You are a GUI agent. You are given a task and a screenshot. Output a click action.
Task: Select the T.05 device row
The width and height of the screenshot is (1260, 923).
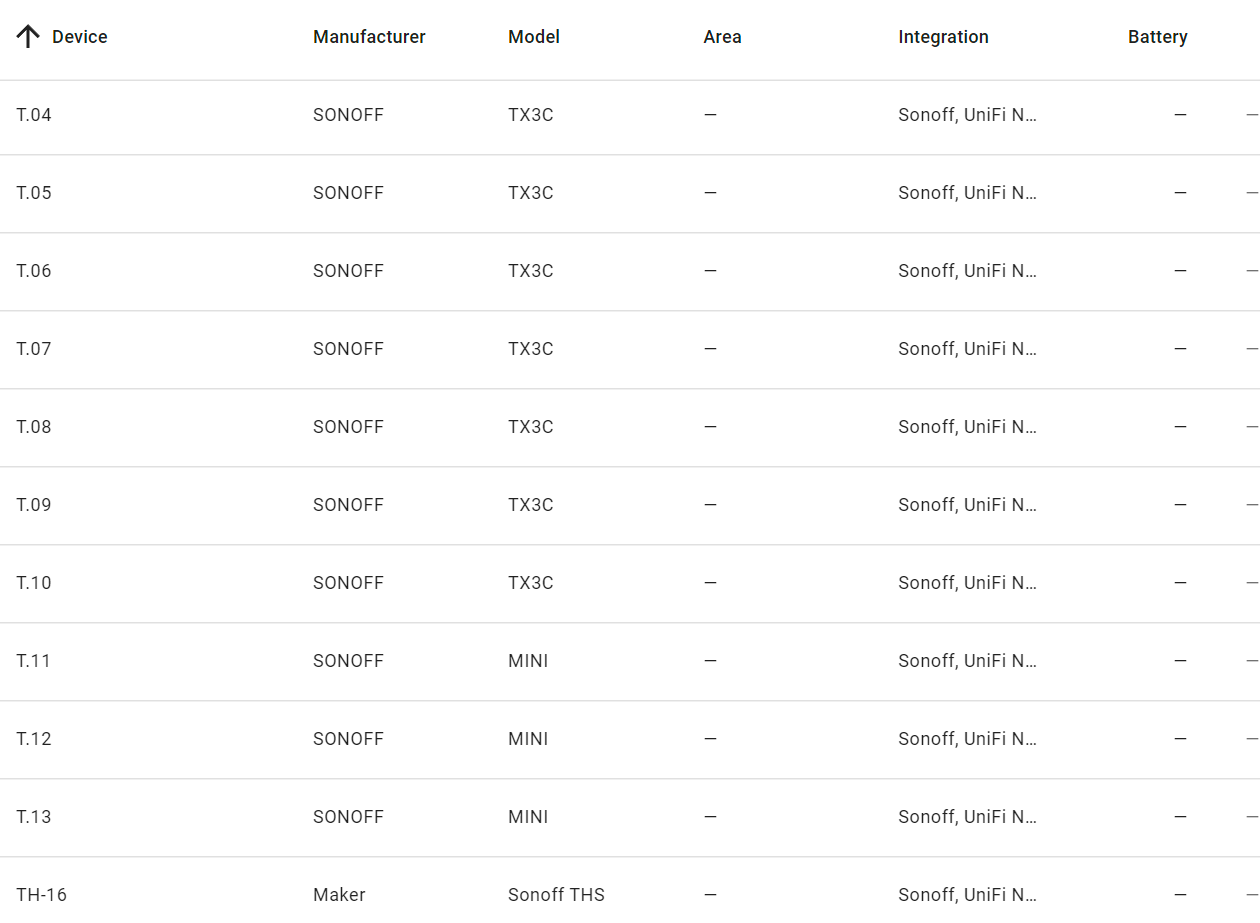[x=34, y=193]
